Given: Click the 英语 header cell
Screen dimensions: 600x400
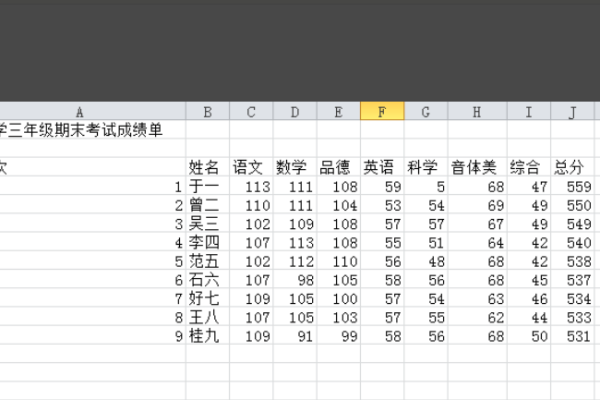Looking at the screenshot, I should 382,167.
